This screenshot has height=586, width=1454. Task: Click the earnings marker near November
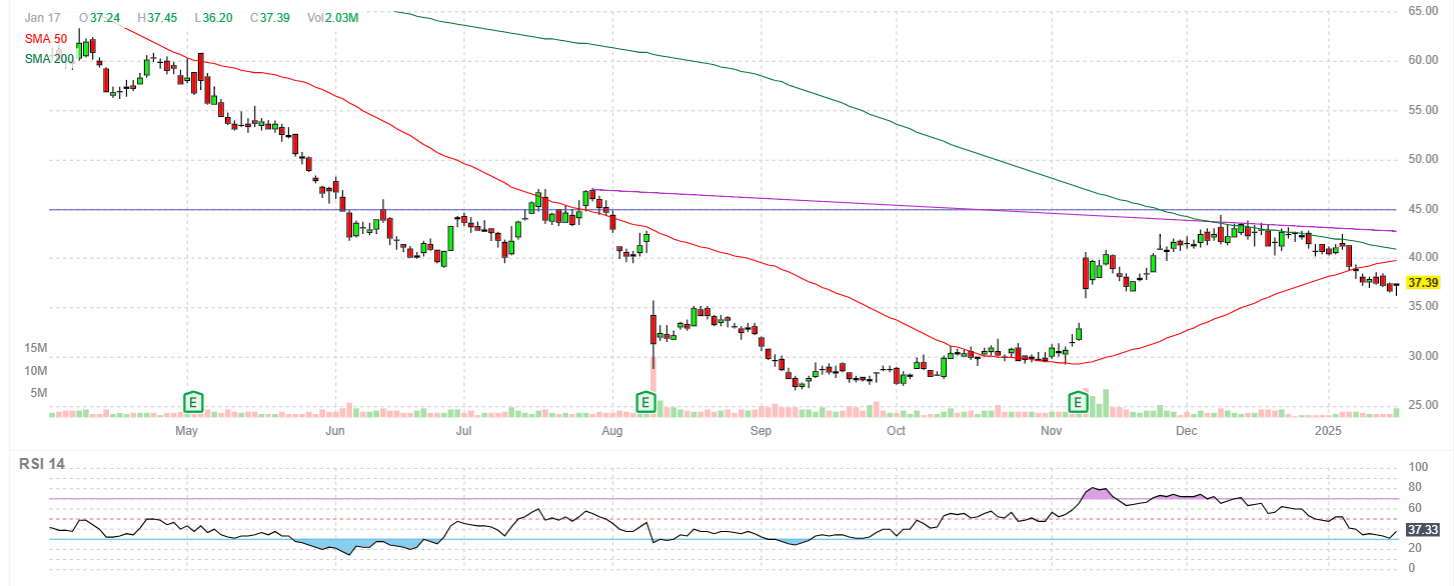click(x=1078, y=402)
